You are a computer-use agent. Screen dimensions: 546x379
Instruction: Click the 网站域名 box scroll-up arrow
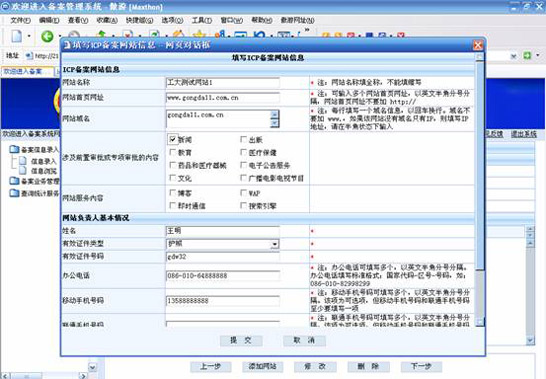pyautogui.click(x=274, y=114)
